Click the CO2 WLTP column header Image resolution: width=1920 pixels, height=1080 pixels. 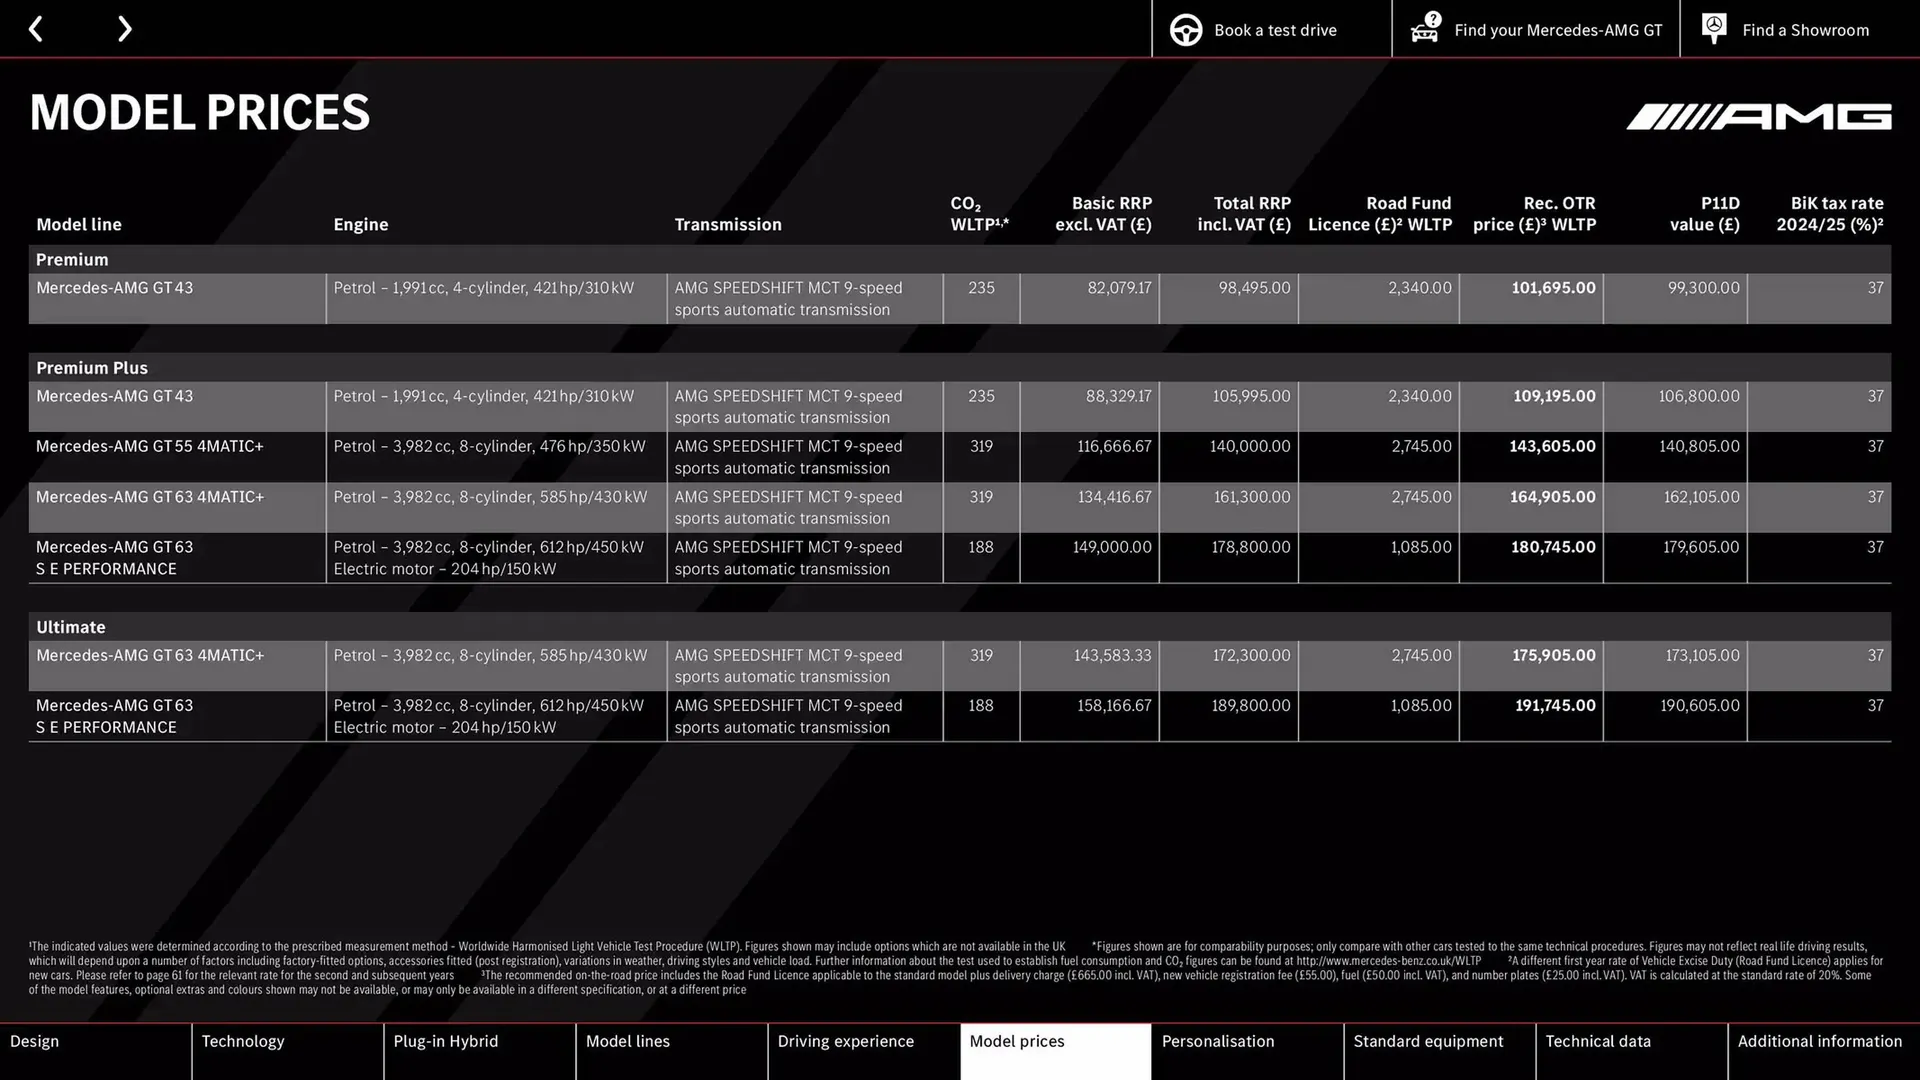(x=980, y=214)
